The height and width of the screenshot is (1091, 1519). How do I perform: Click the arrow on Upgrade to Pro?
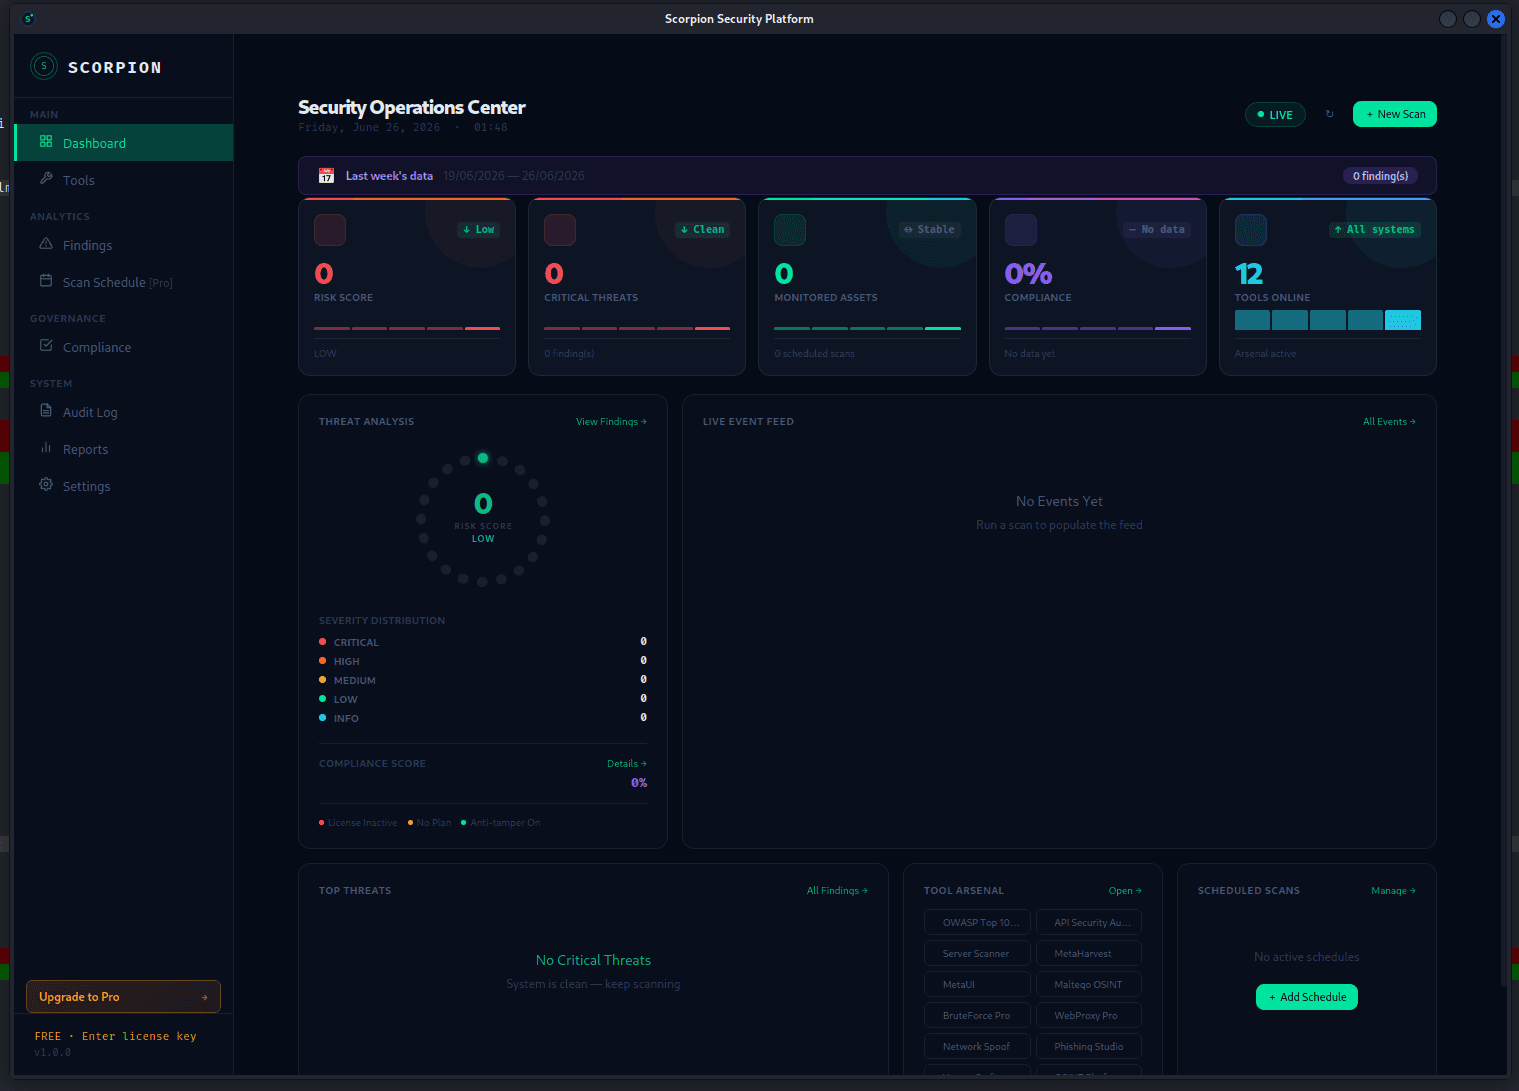(205, 997)
